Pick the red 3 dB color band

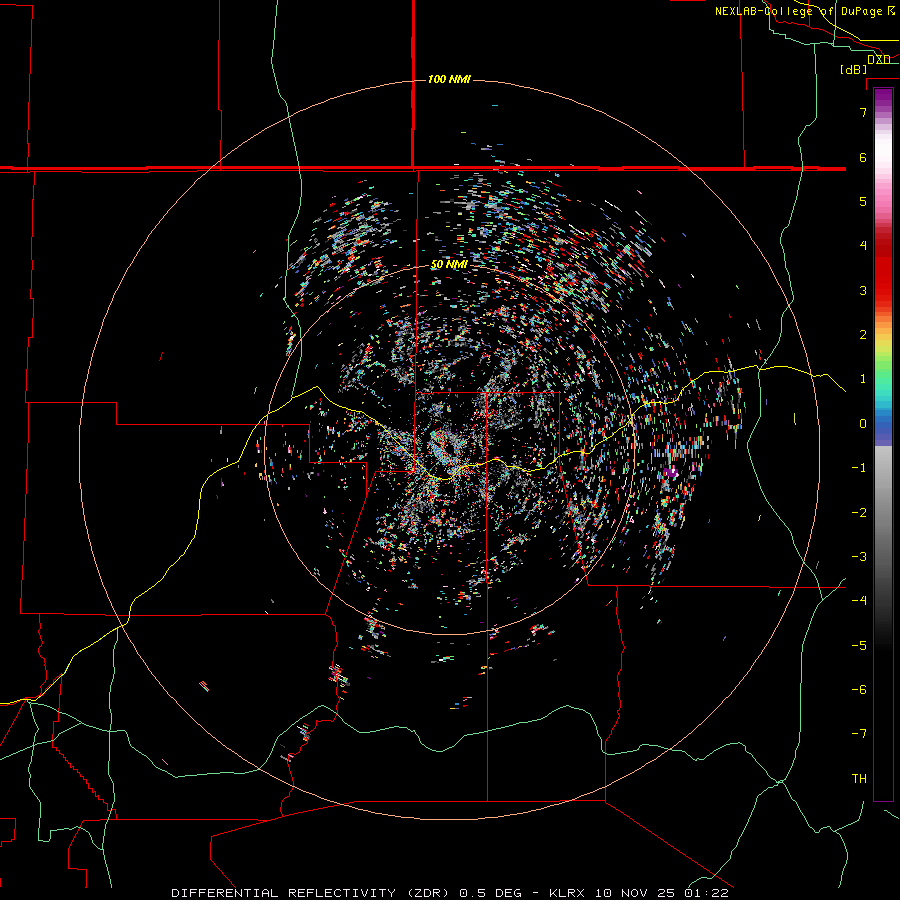[883, 290]
